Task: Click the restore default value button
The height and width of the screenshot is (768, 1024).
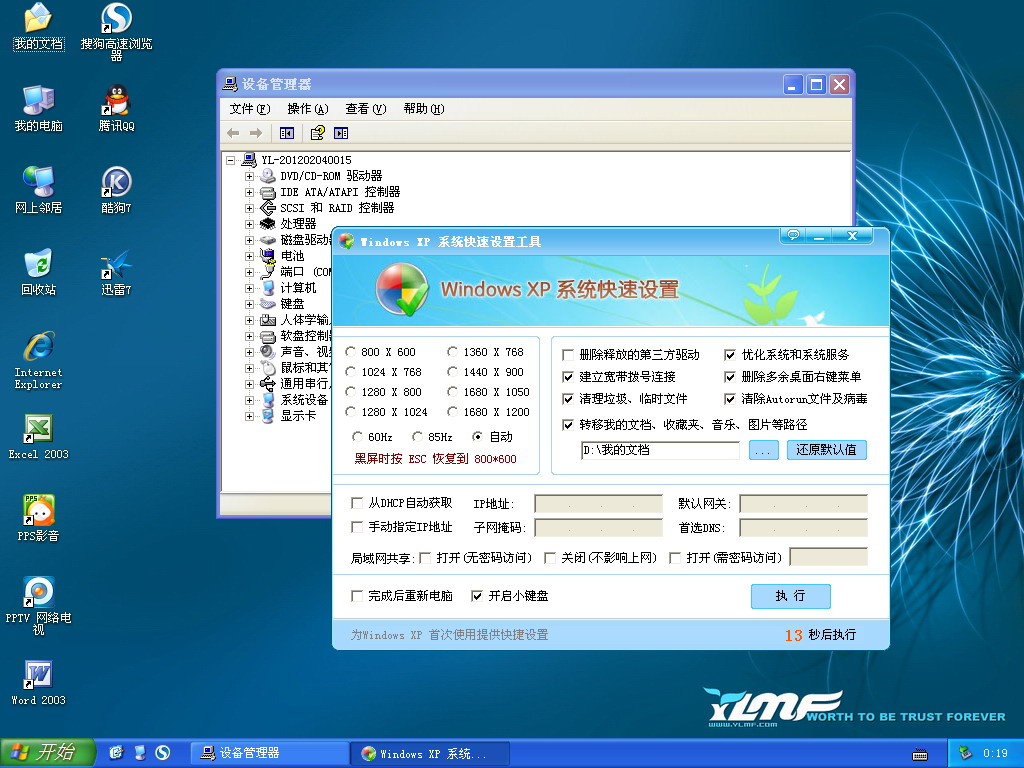Action: pyautogui.click(x=826, y=450)
